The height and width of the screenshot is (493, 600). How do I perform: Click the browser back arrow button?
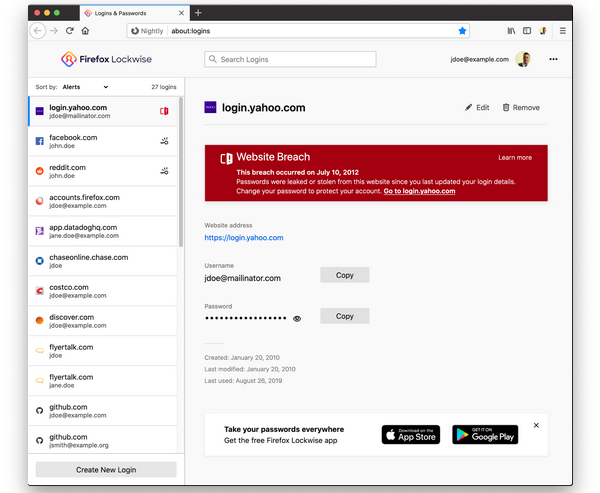coord(38,31)
